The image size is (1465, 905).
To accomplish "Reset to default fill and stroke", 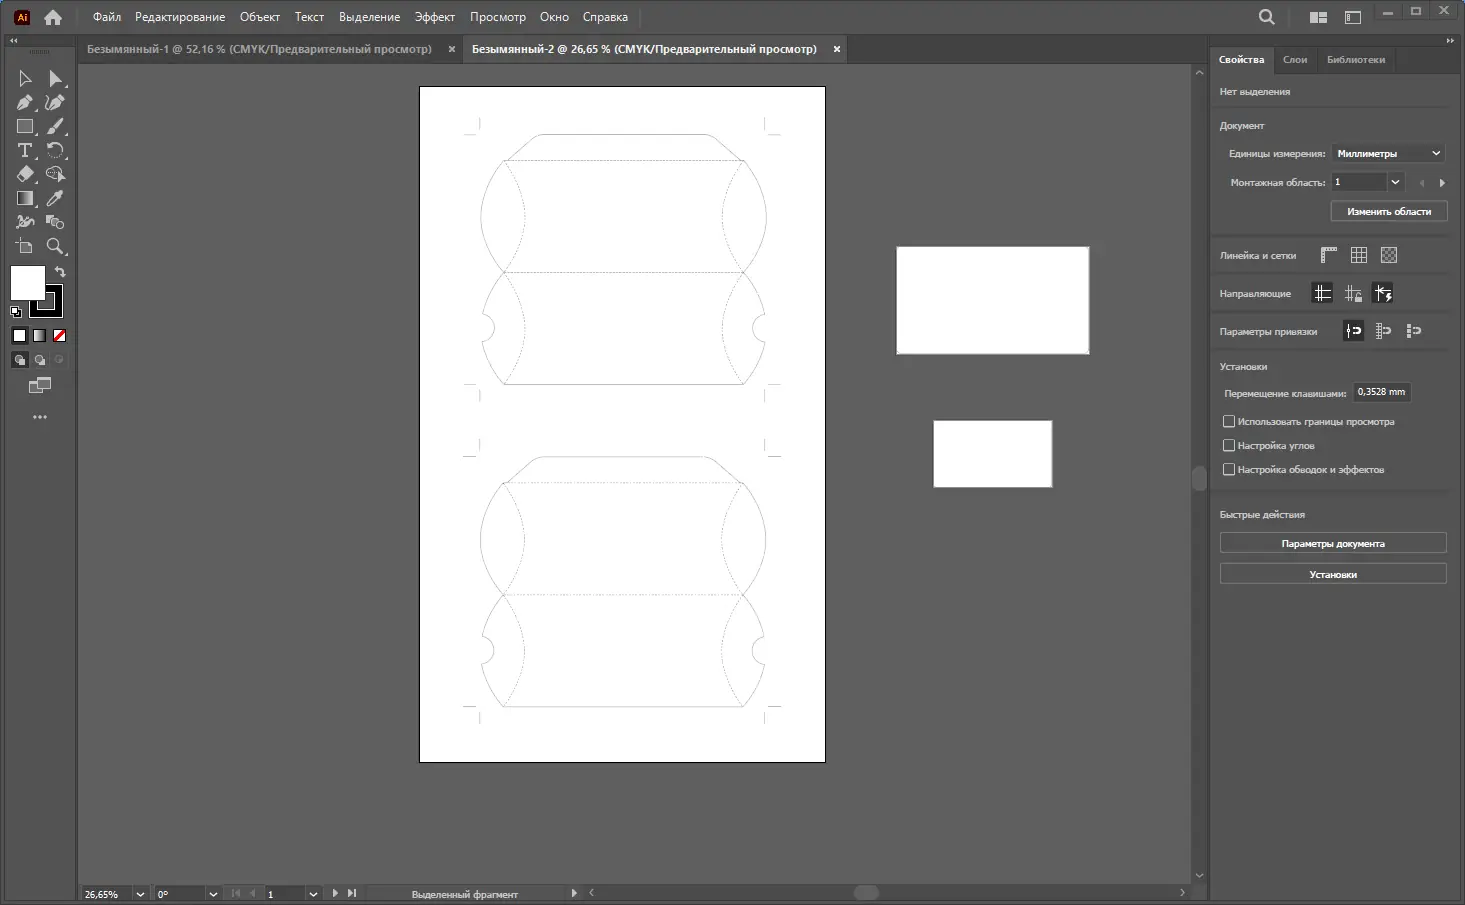I will tap(16, 313).
